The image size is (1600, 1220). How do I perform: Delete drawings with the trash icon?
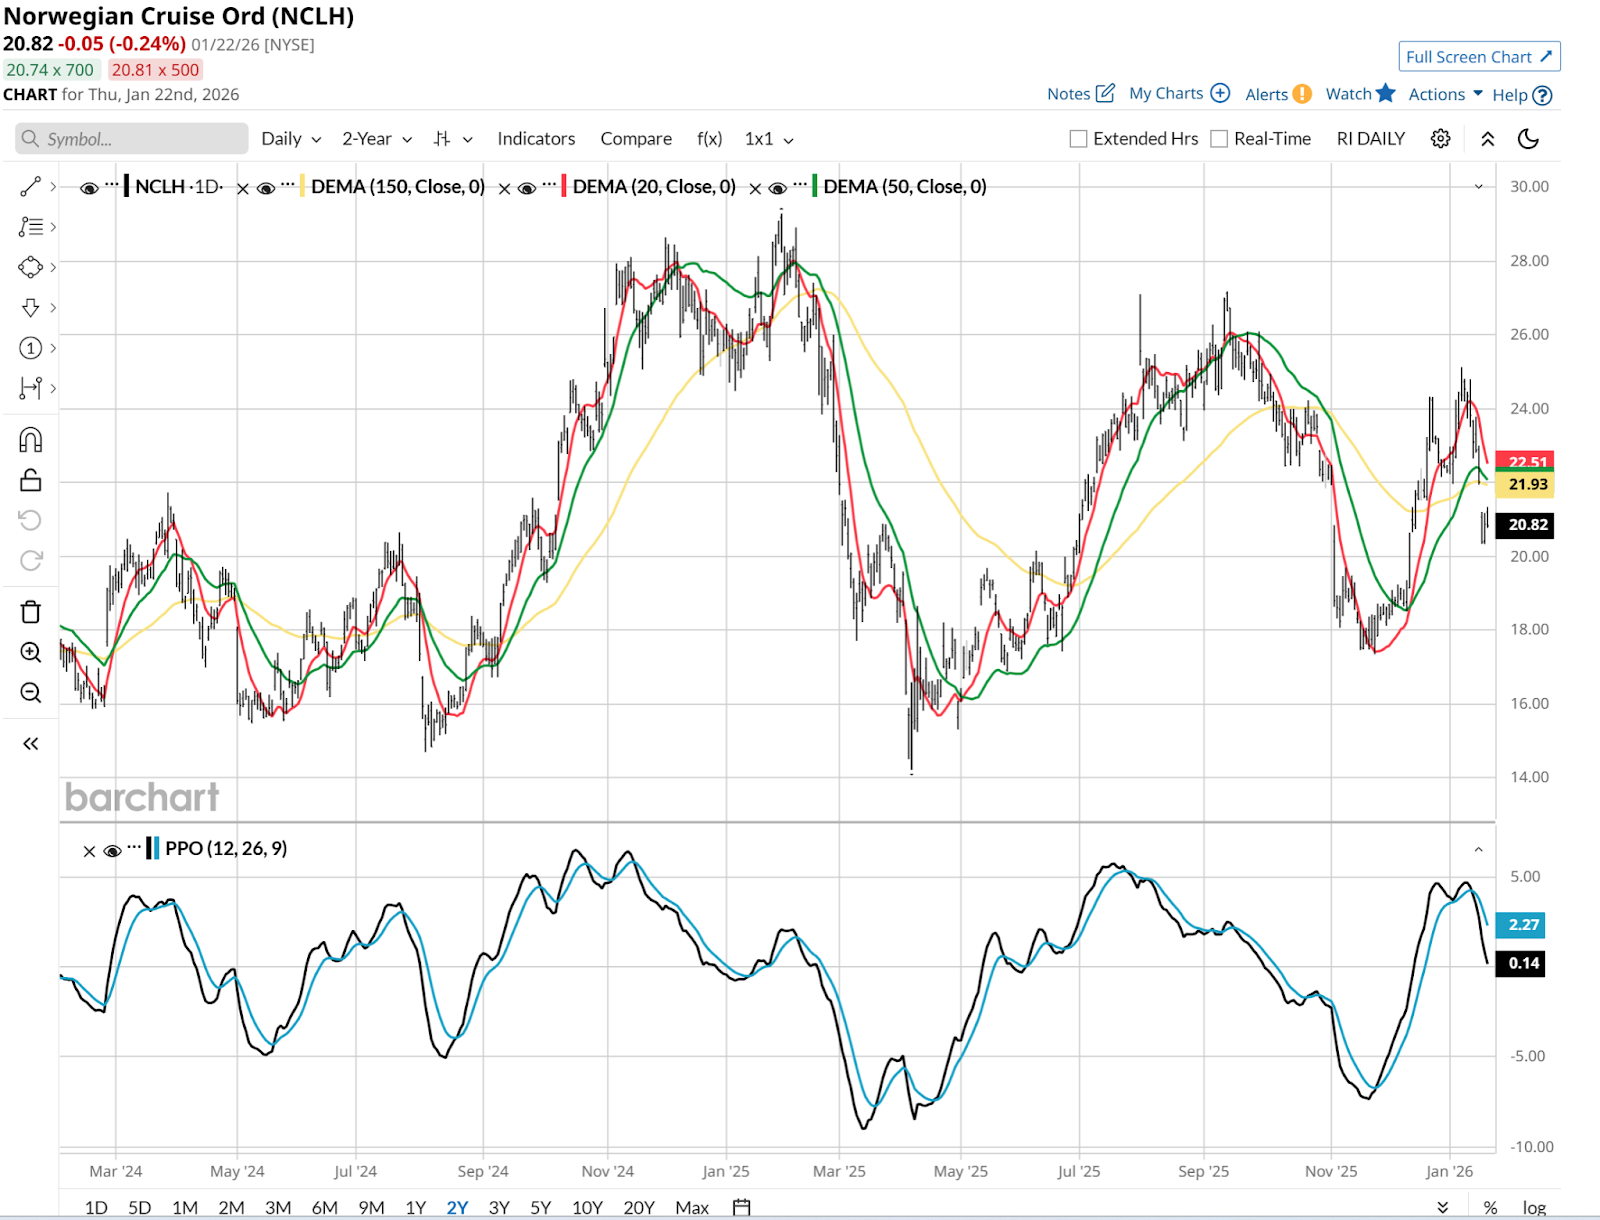pos(31,612)
